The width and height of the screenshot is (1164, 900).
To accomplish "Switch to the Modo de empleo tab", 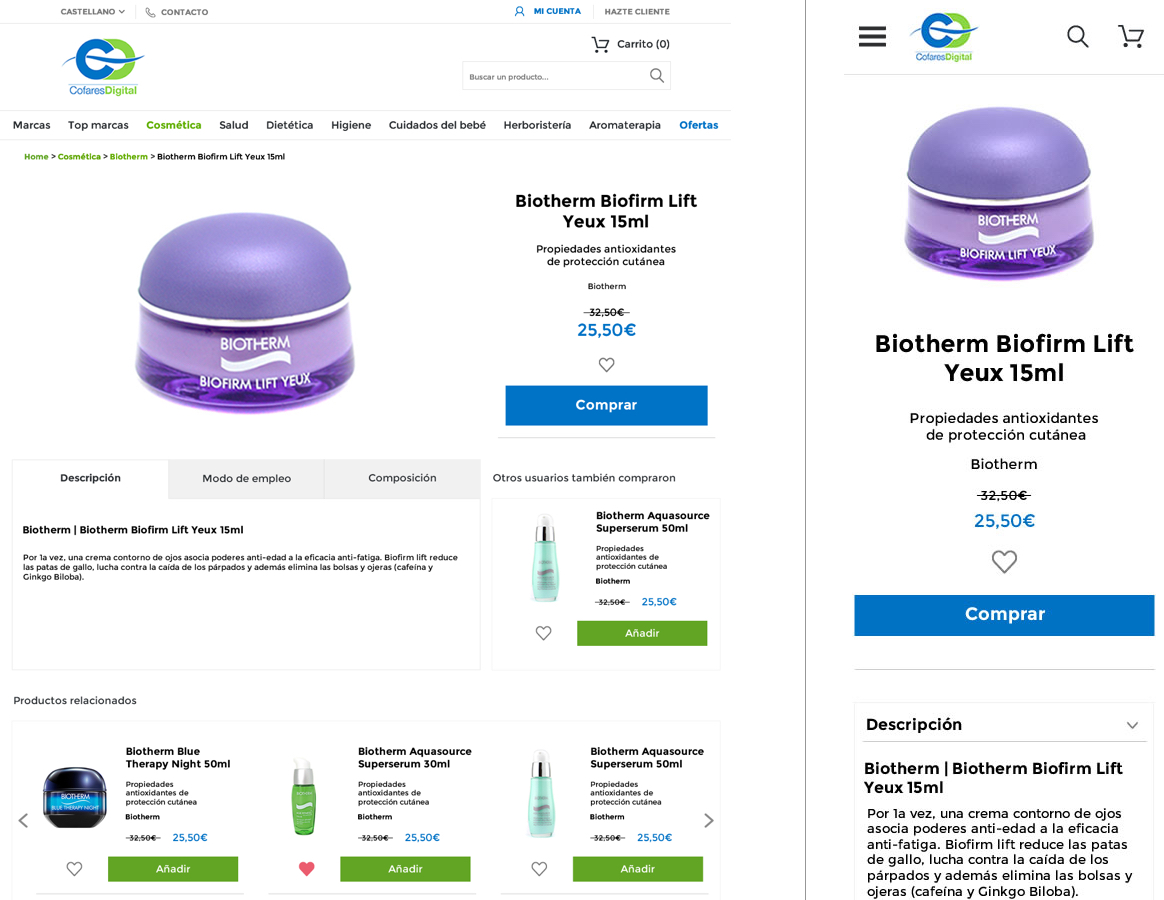I will [246, 478].
